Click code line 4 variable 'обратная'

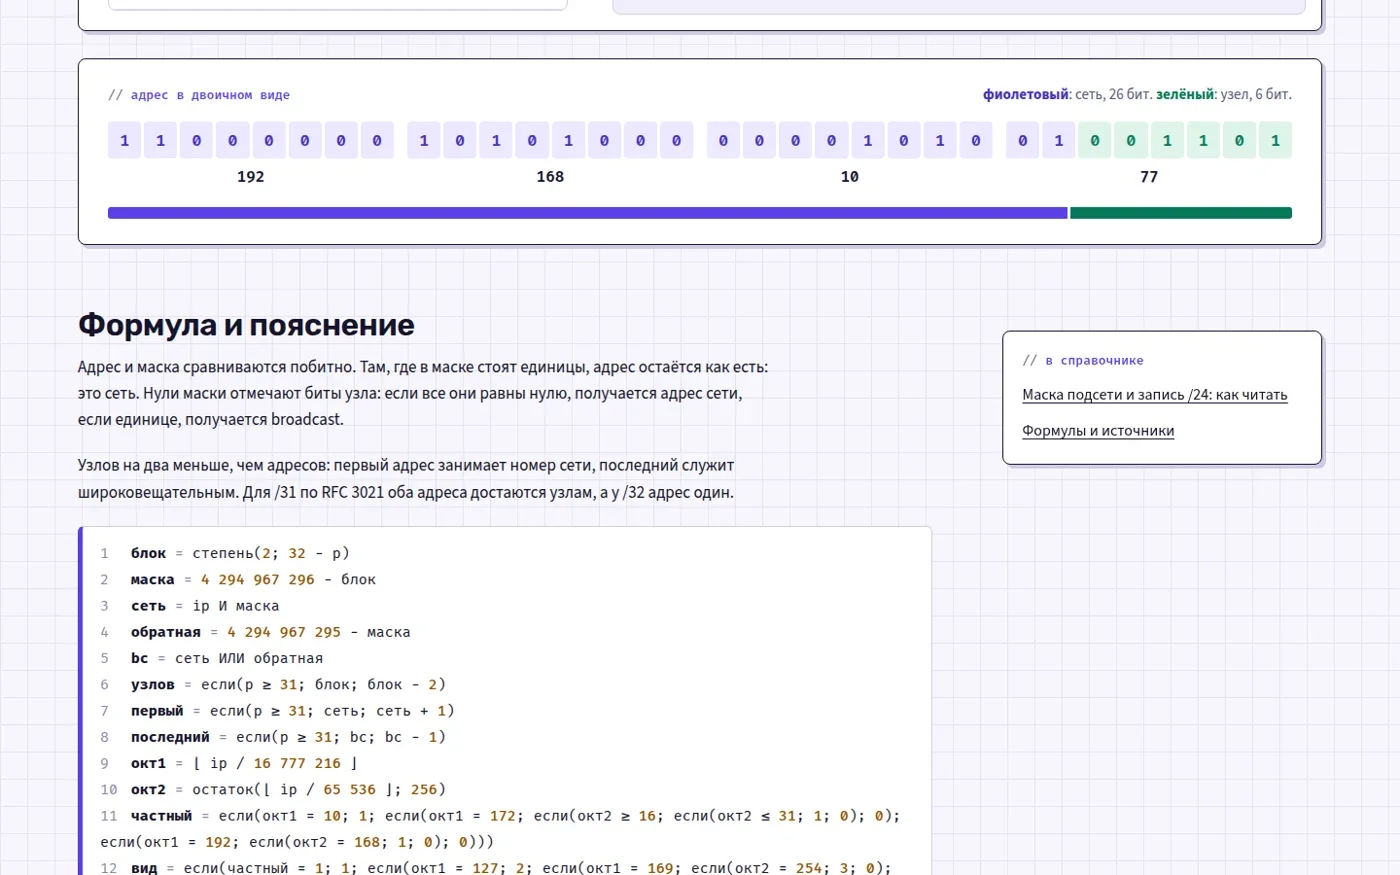point(166,632)
